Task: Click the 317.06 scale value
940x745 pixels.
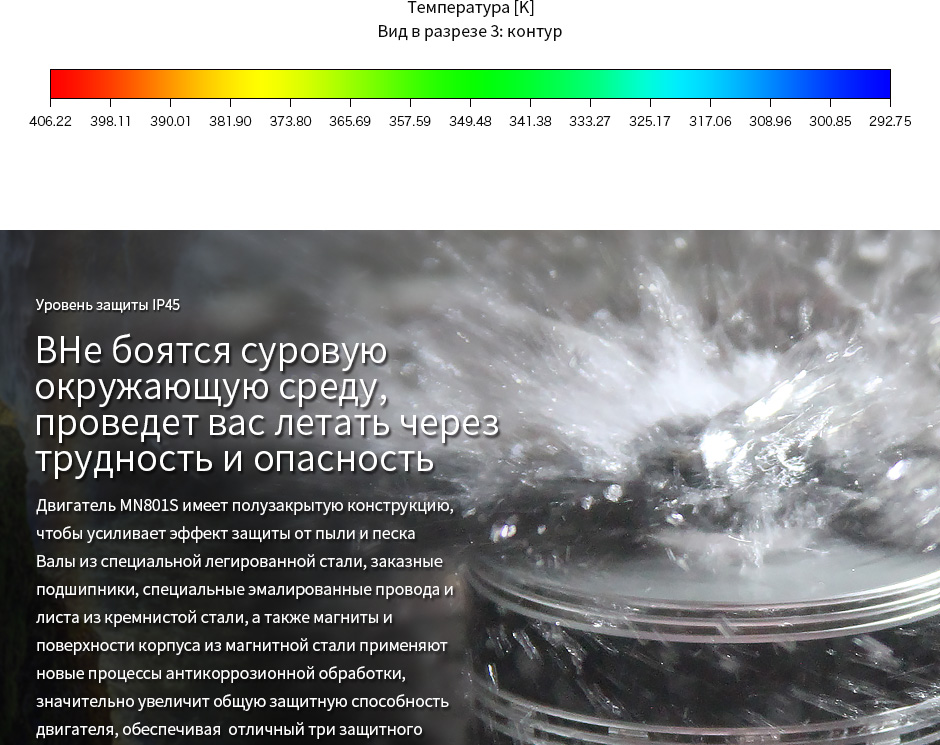Action: tap(710, 121)
